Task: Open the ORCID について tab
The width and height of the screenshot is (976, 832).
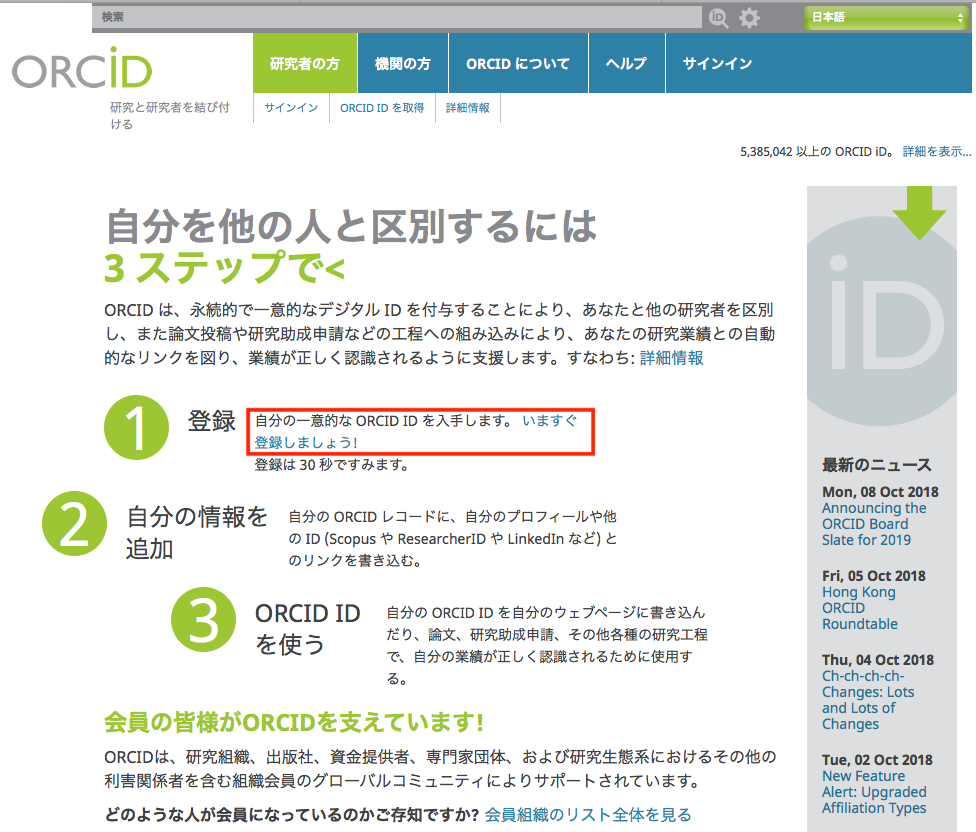Action: tap(518, 63)
